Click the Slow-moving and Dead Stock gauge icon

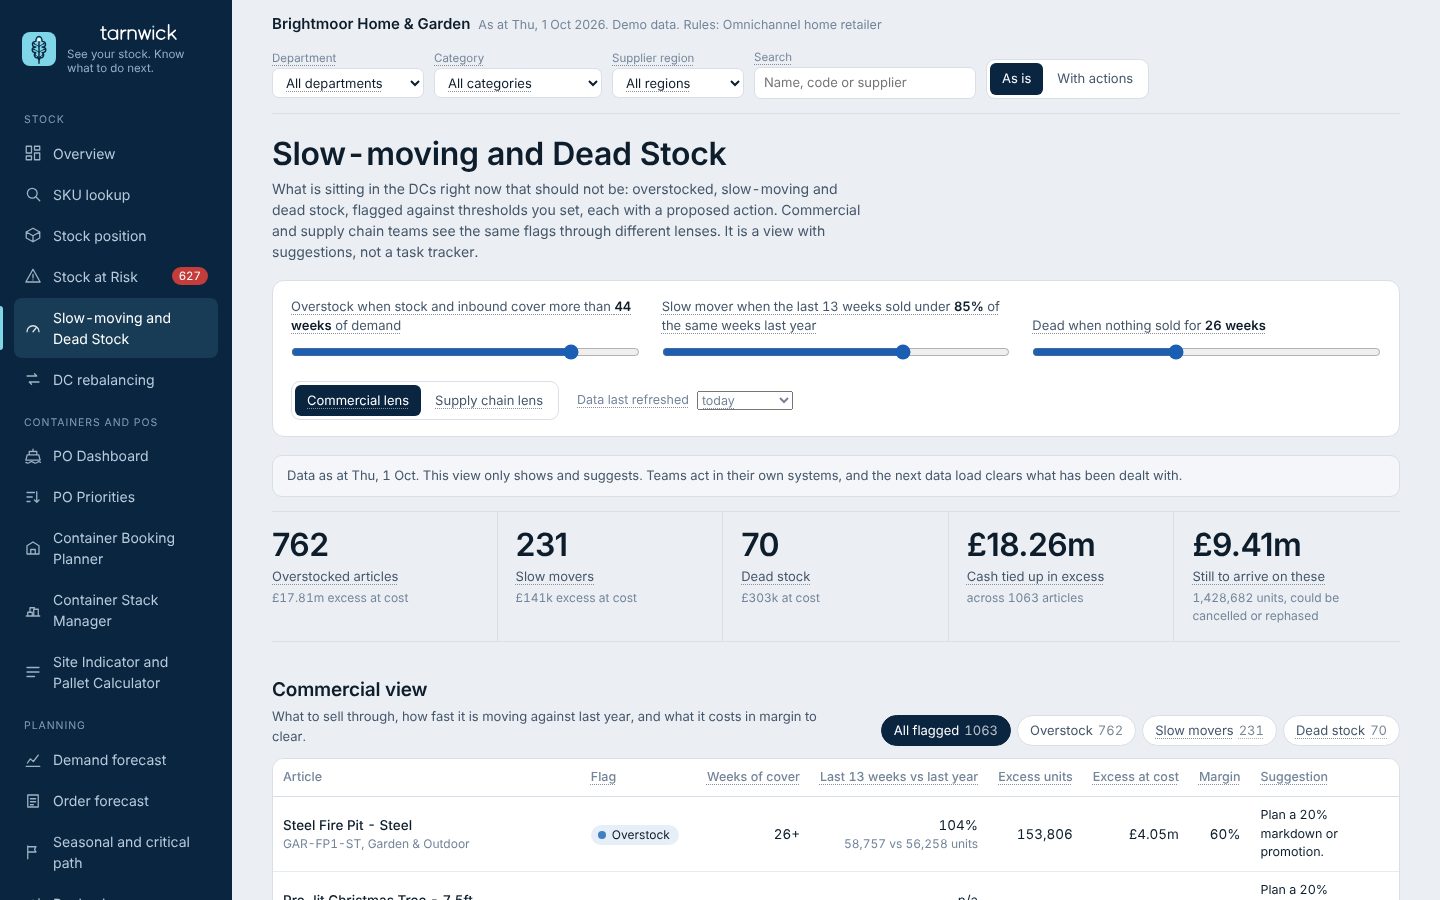point(33,328)
